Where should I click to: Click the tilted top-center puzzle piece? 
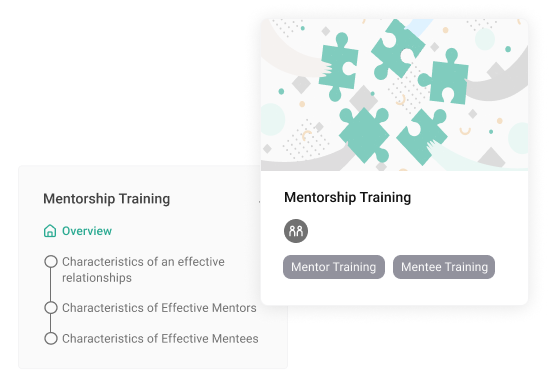coord(398,49)
